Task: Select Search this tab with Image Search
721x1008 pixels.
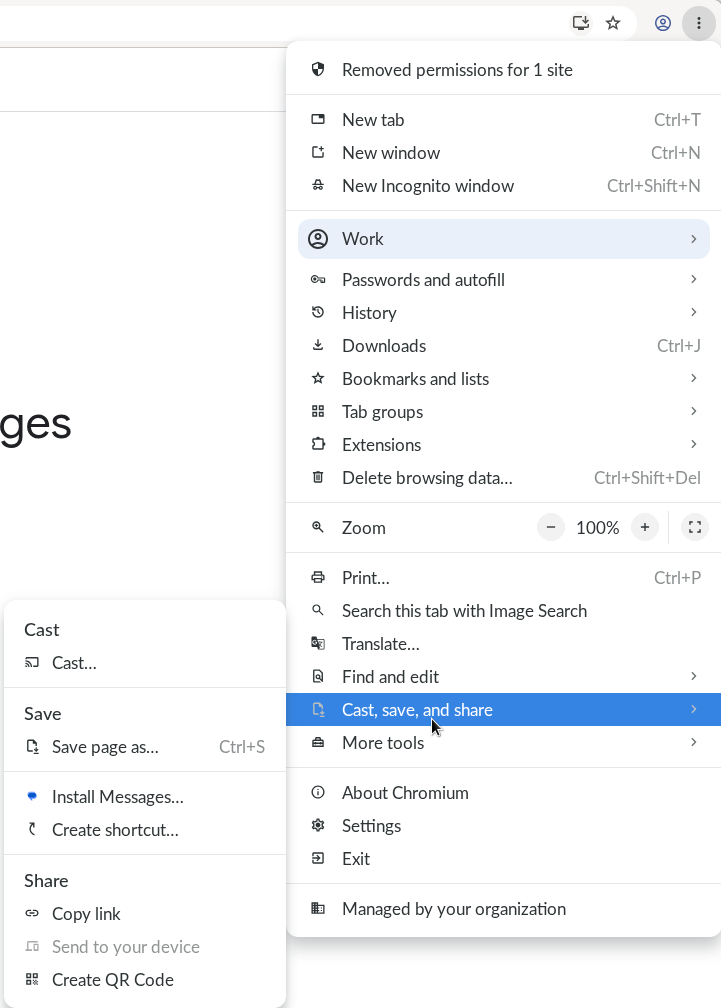Action: [x=504, y=611]
